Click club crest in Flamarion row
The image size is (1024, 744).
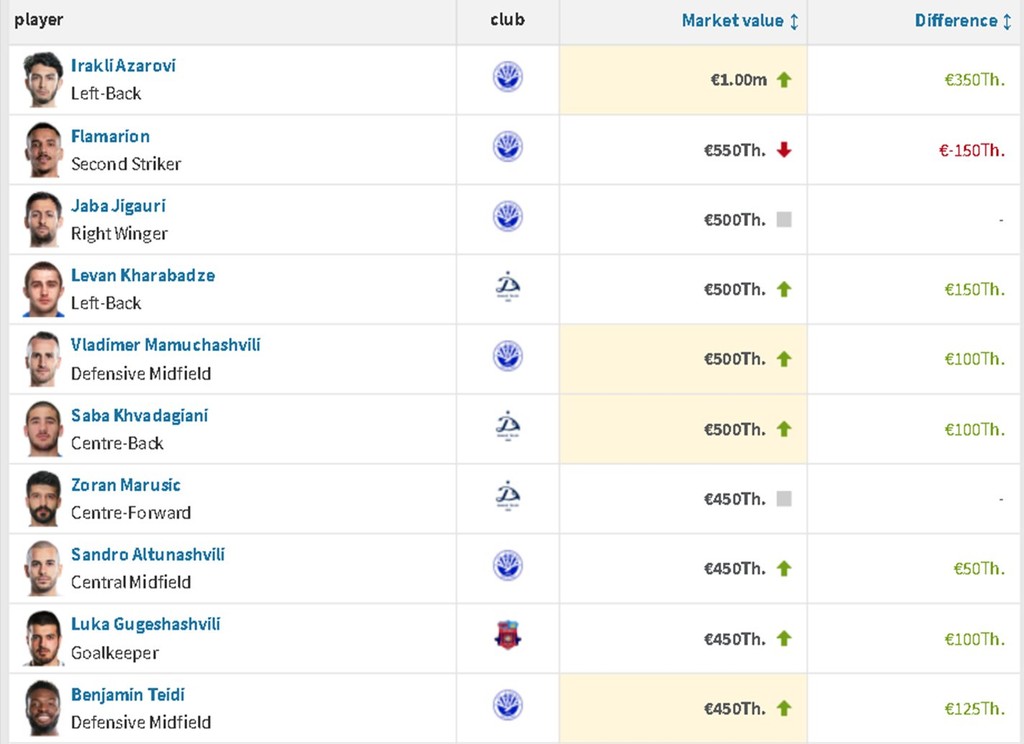pyautogui.click(x=508, y=148)
